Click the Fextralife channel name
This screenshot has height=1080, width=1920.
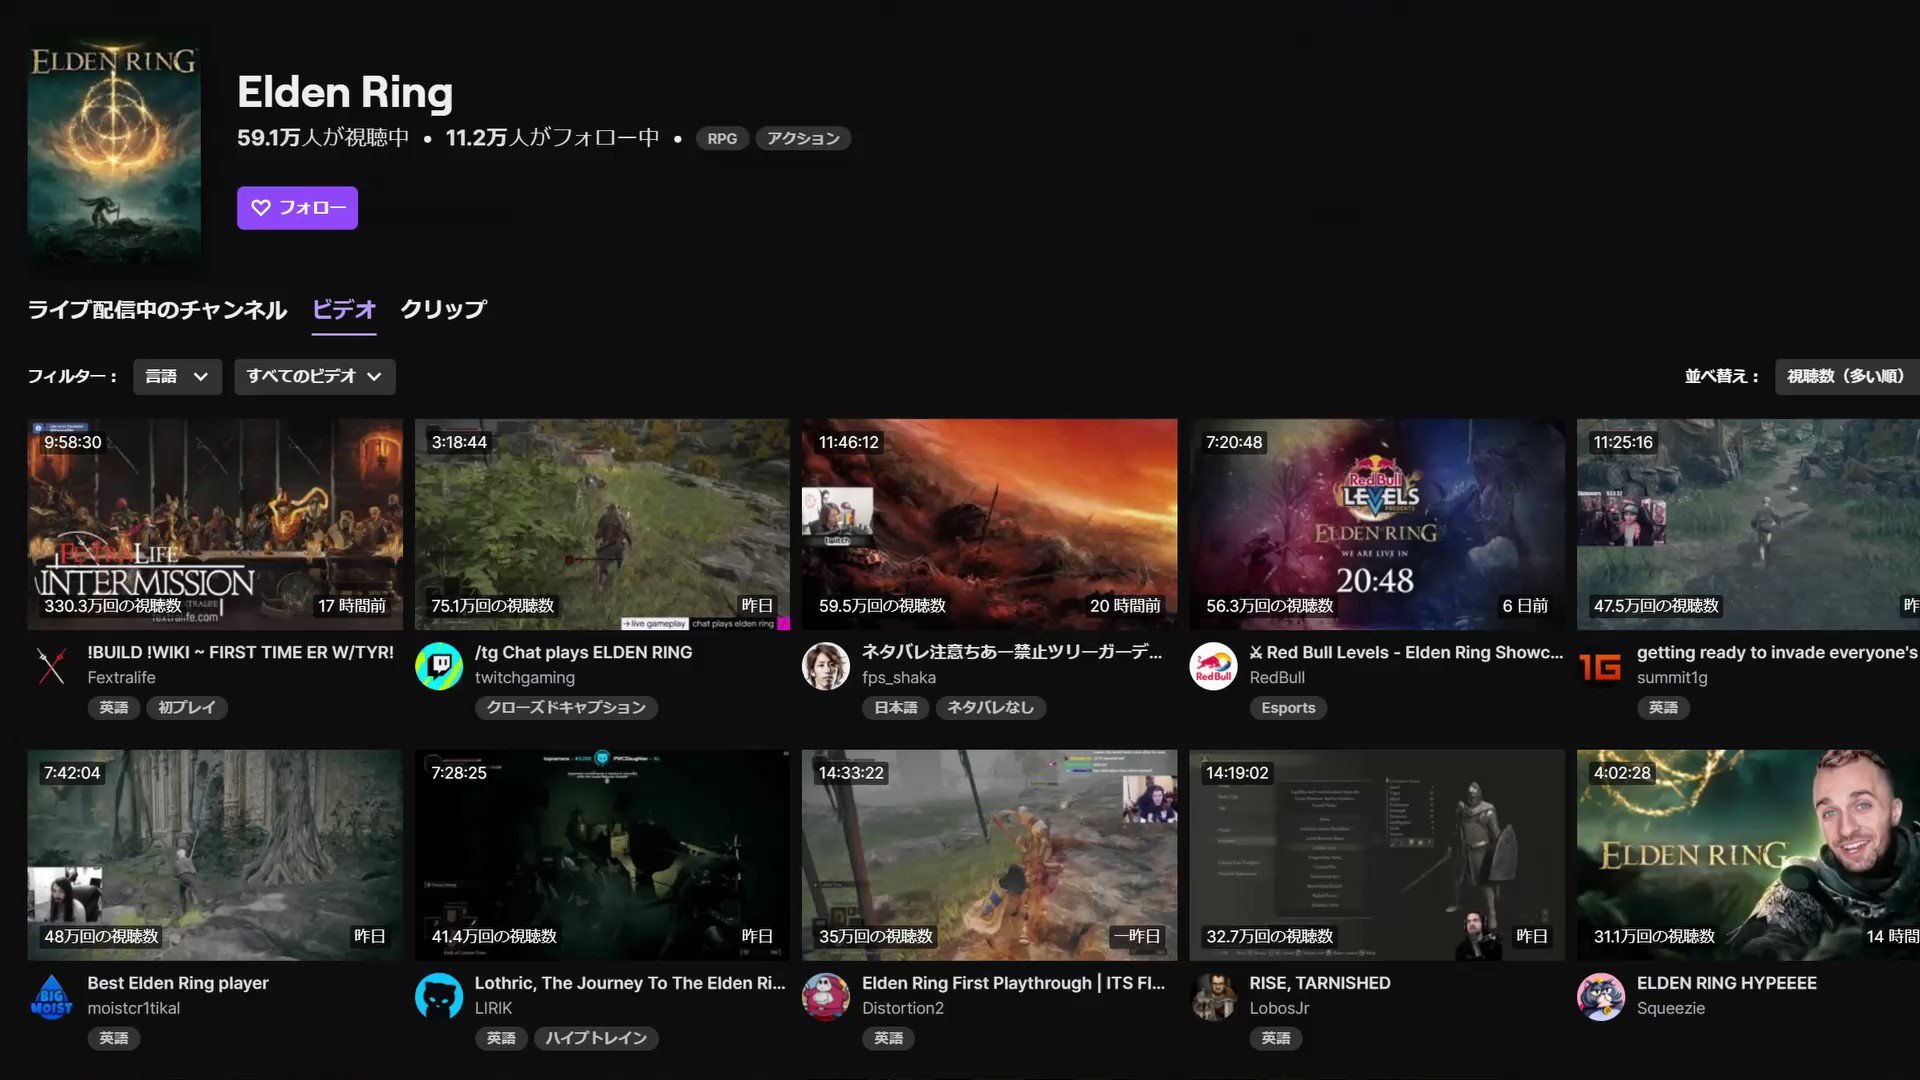121,677
